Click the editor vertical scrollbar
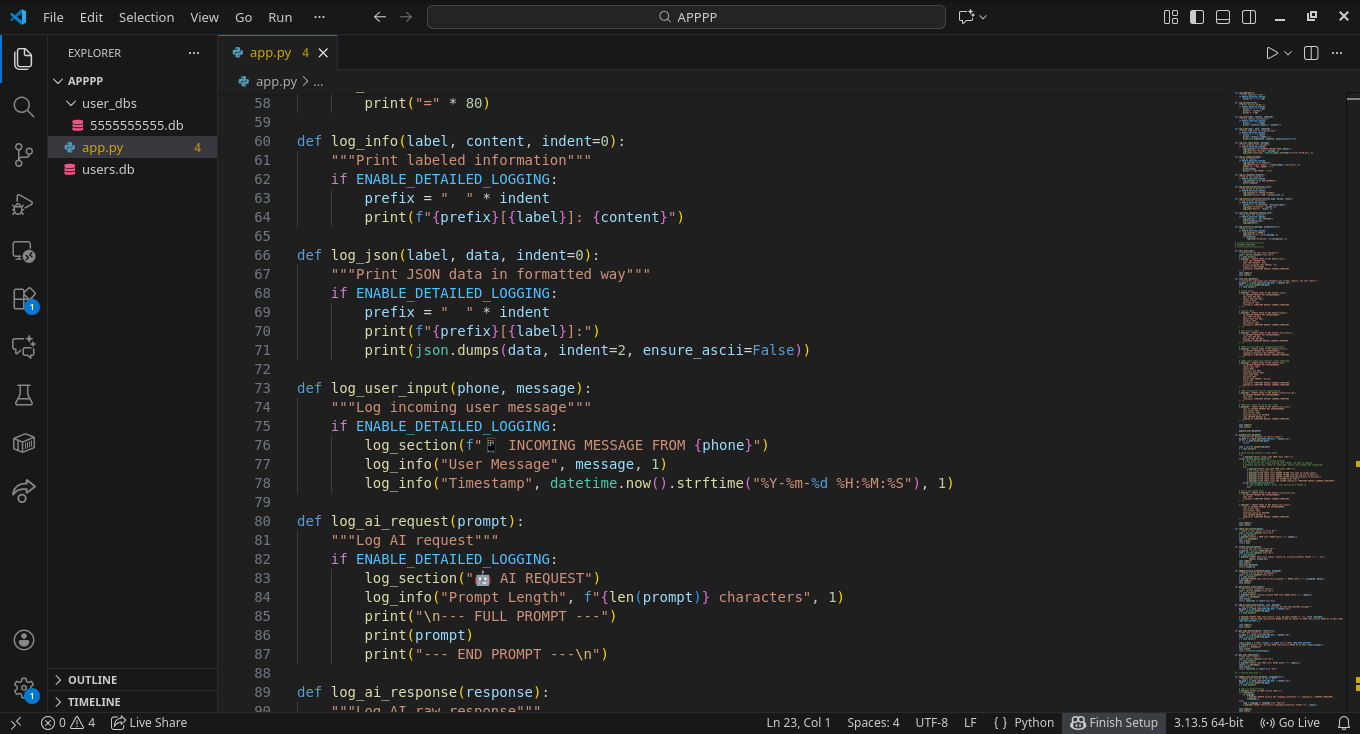 (x=1353, y=400)
